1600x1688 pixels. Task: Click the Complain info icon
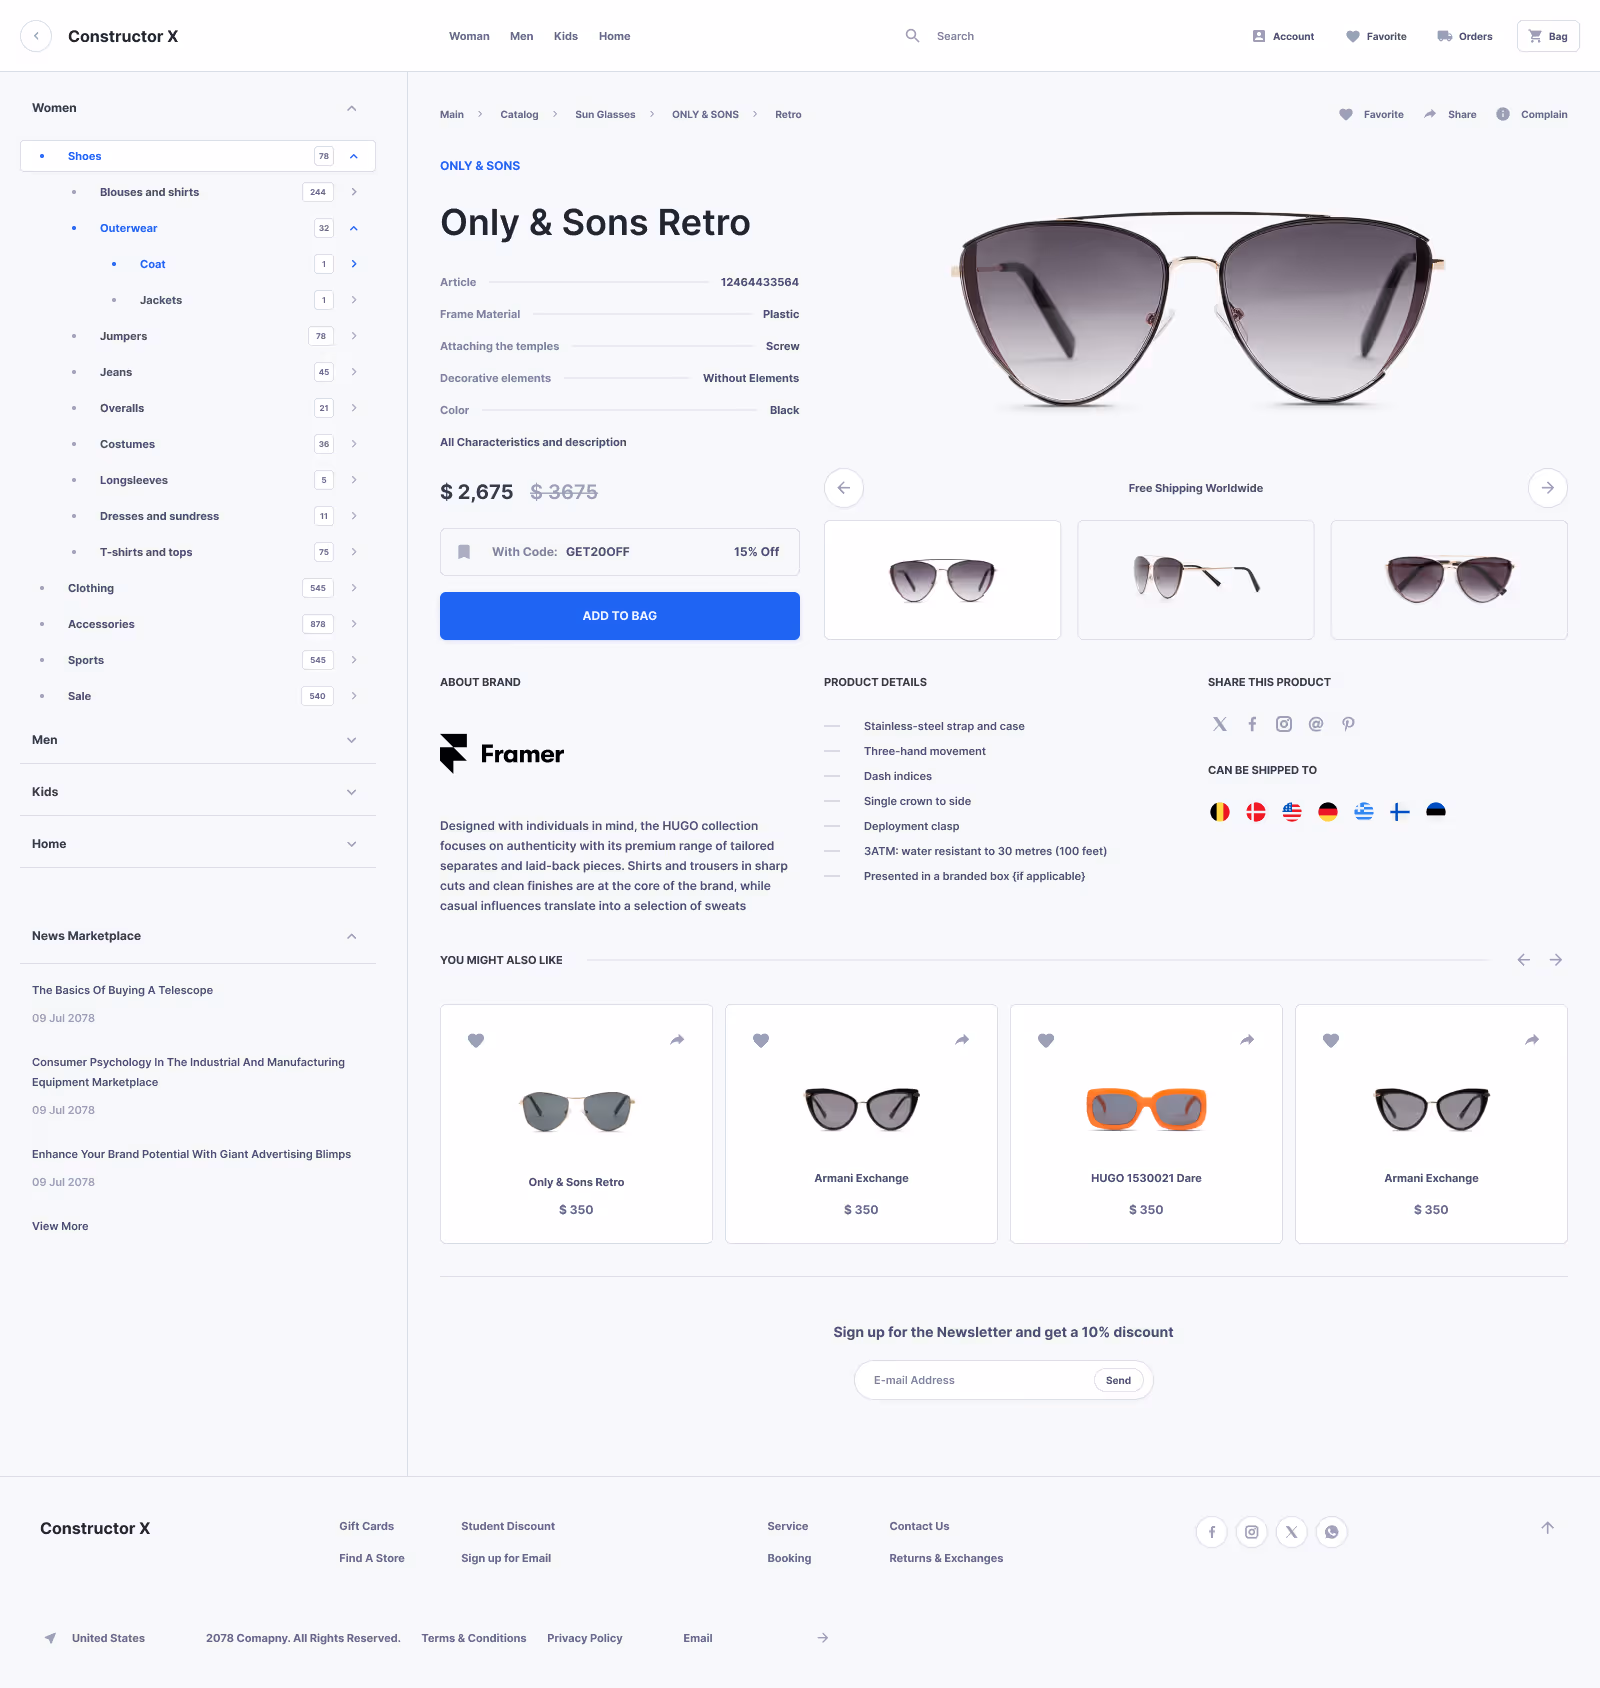tap(1503, 114)
